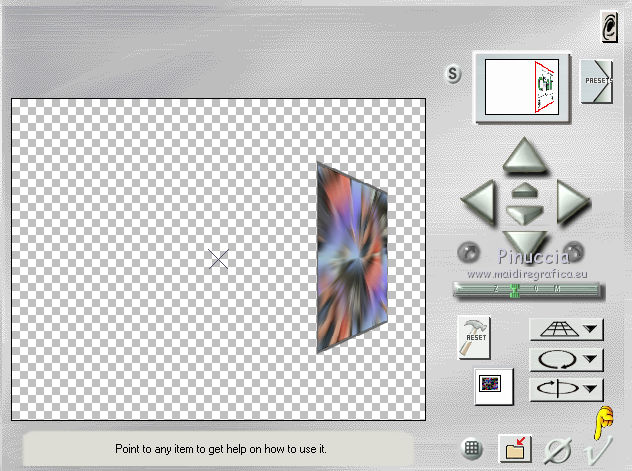Open the PRESETS panel

[597, 81]
